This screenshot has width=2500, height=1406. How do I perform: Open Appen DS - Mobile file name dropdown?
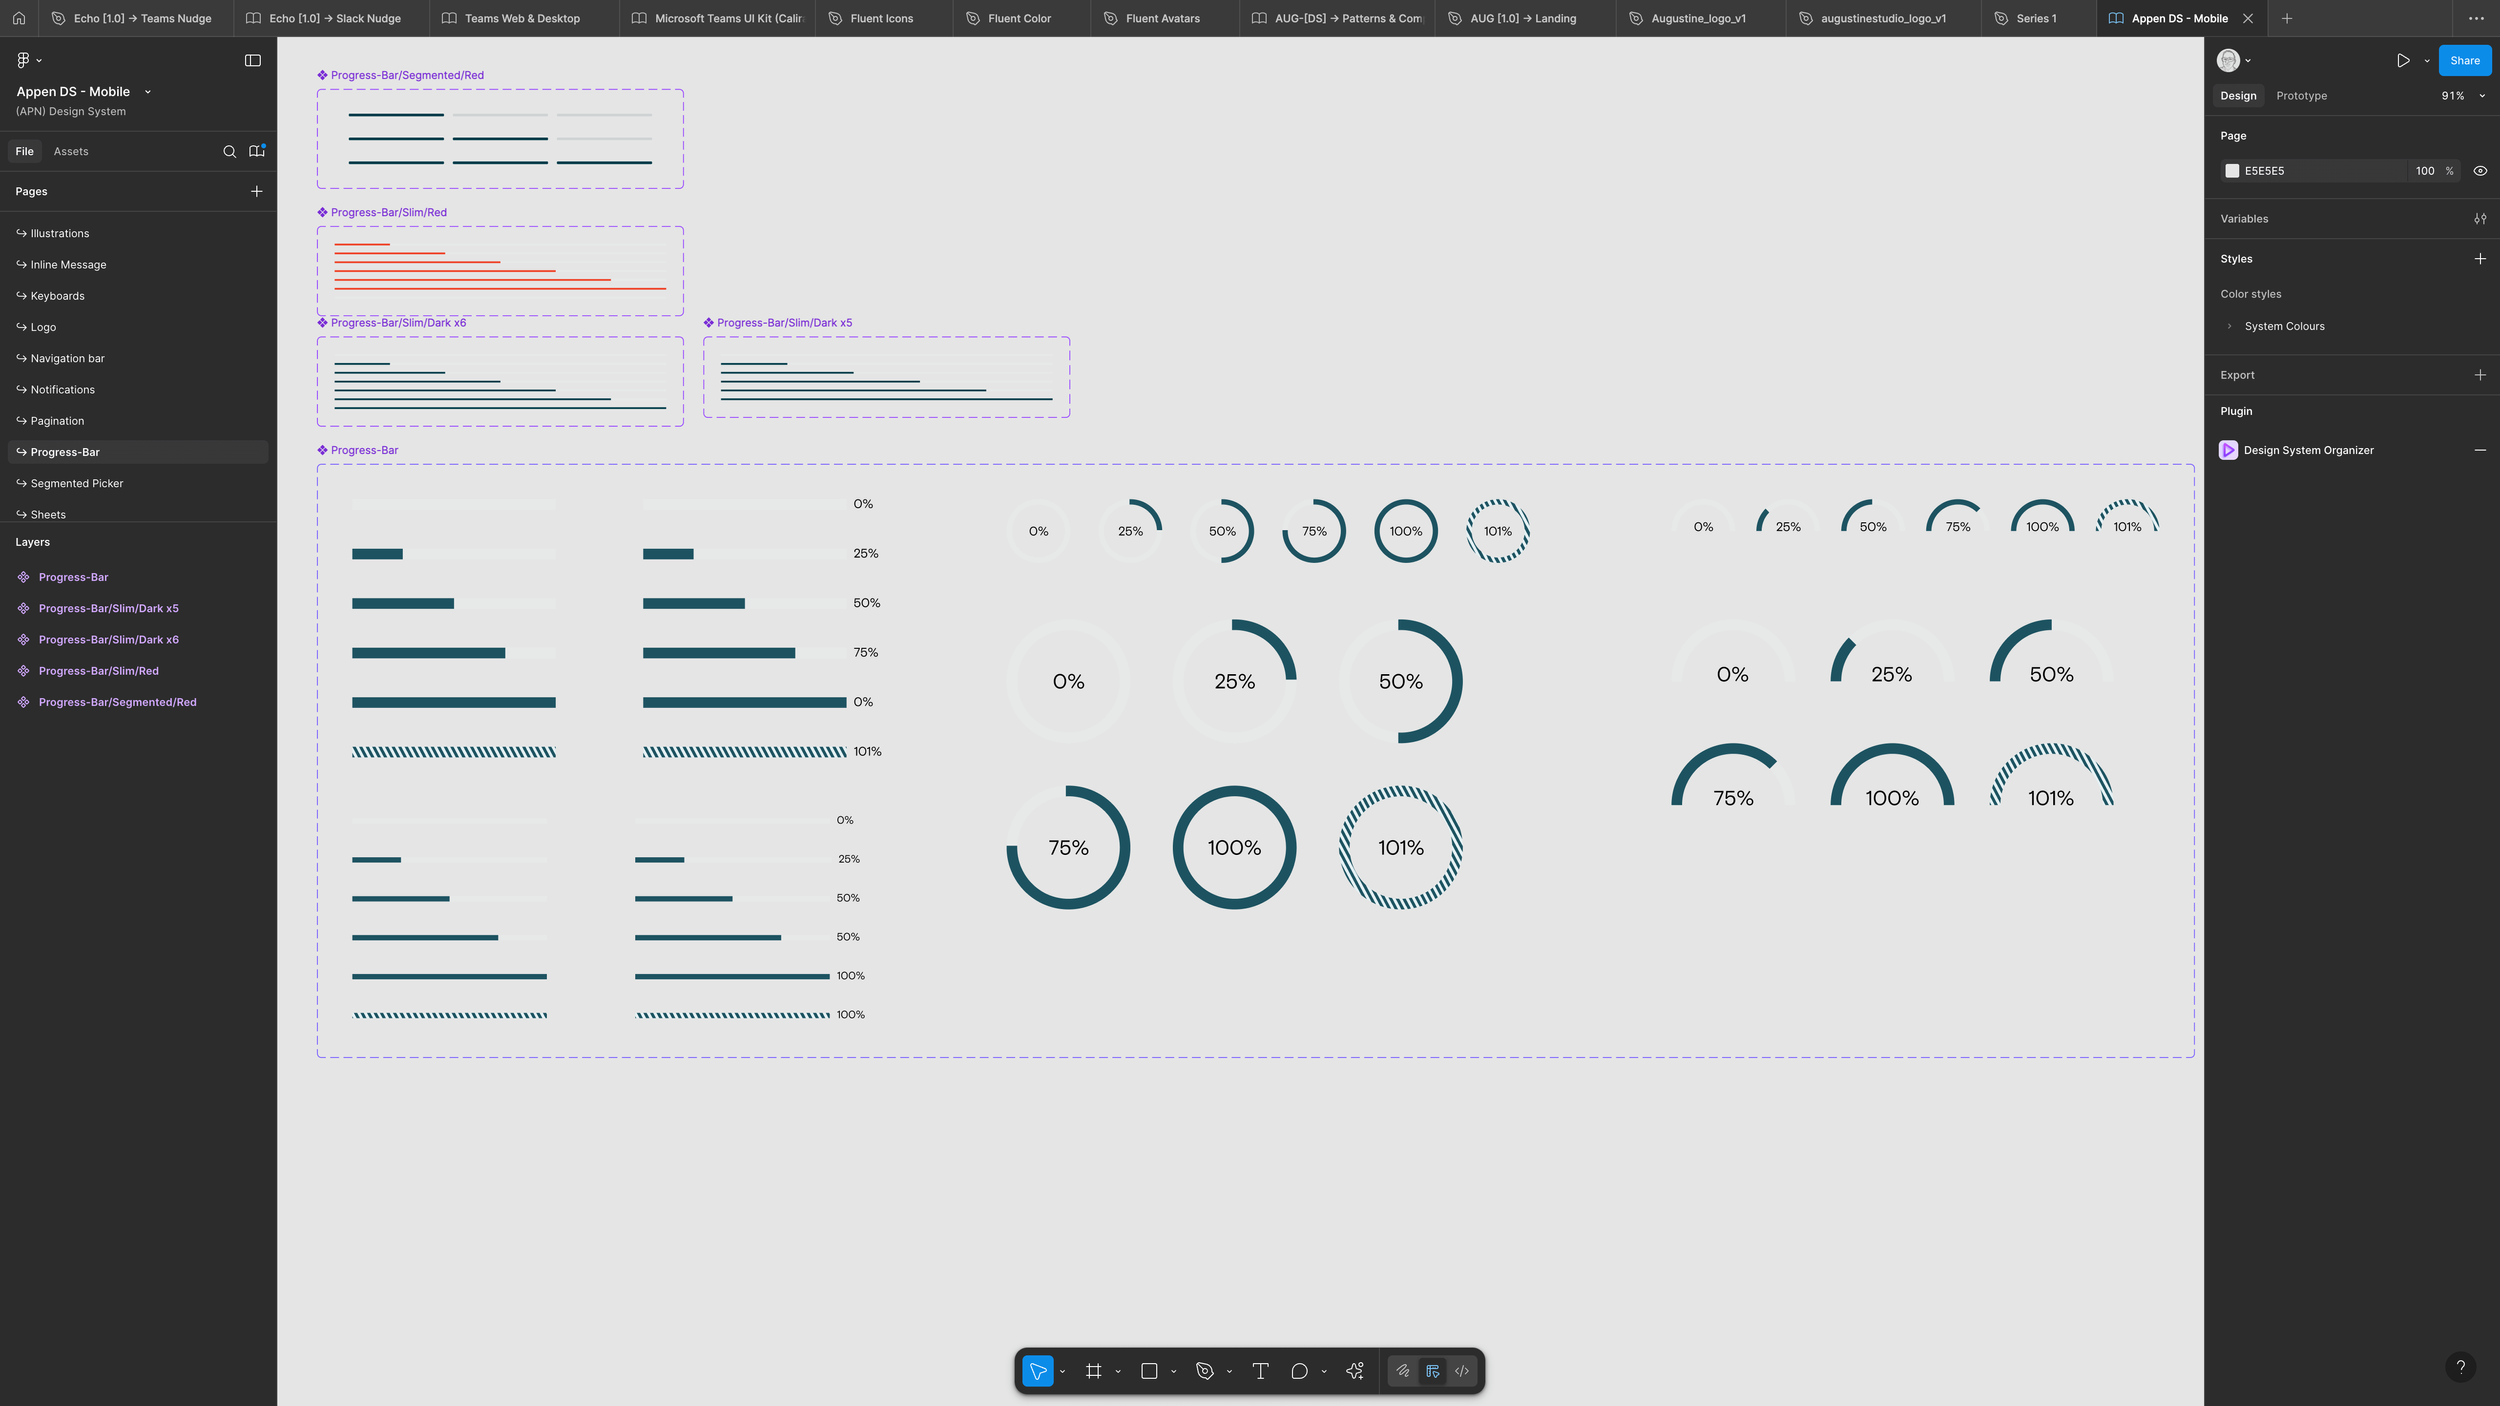point(148,92)
